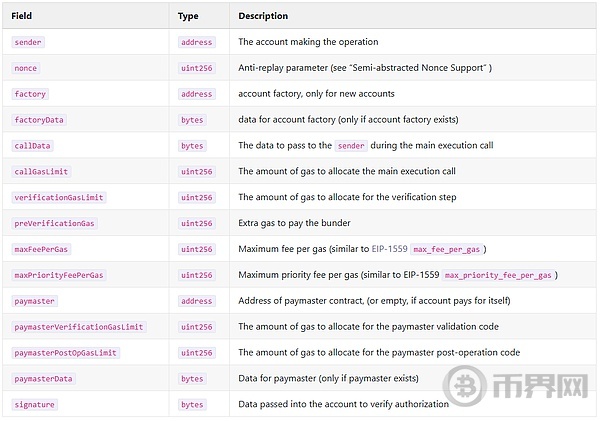The height and width of the screenshot is (421, 600).
Task: Select the max_fee_per_gas code tag
Action: pos(447,250)
